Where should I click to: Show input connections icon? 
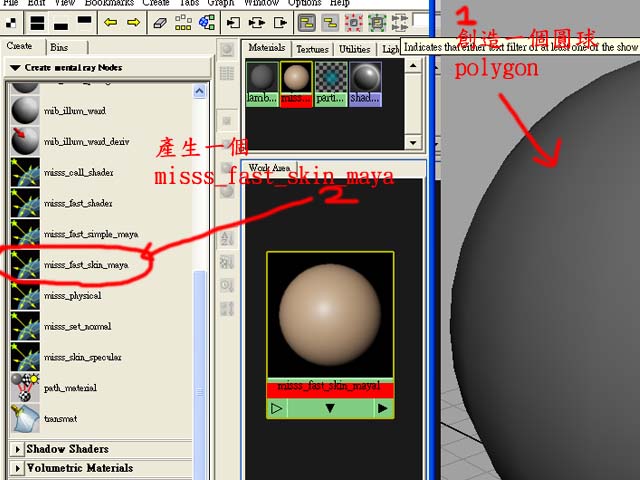coord(233,22)
